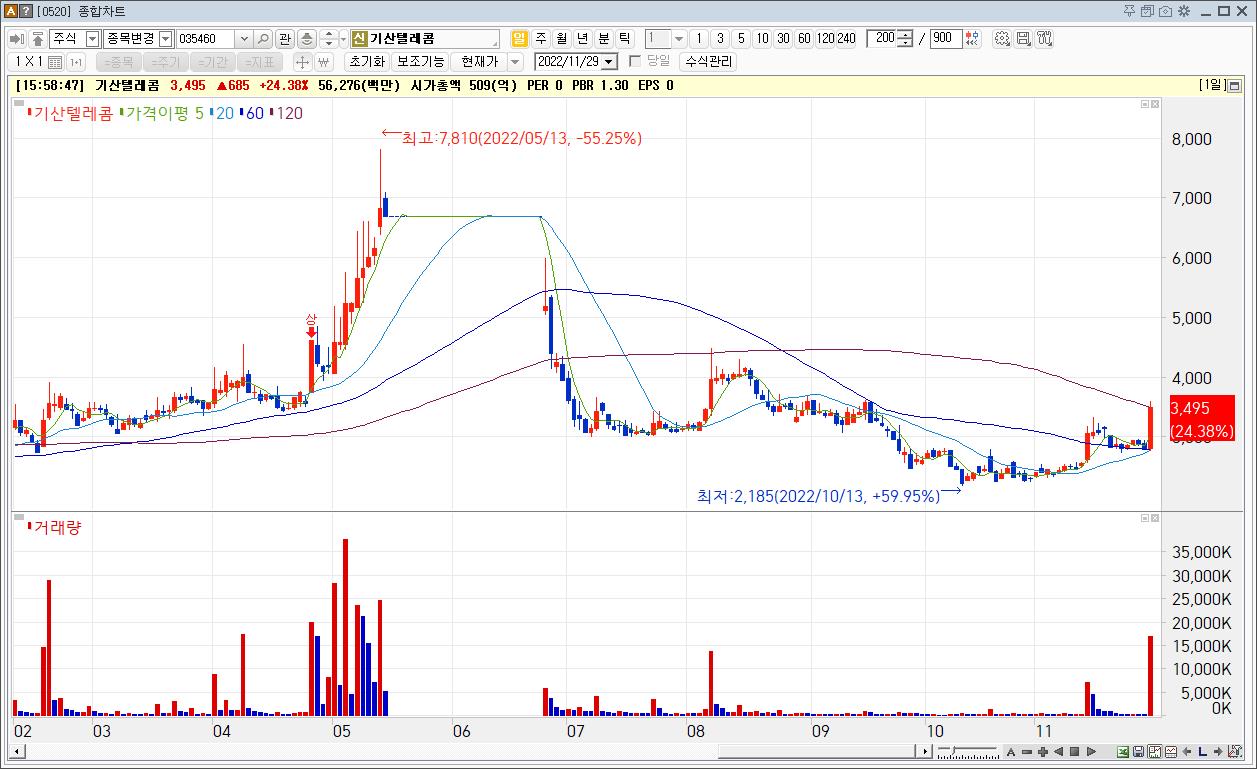Click the chart data table icon

pyautogui.click(x=1171, y=752)
